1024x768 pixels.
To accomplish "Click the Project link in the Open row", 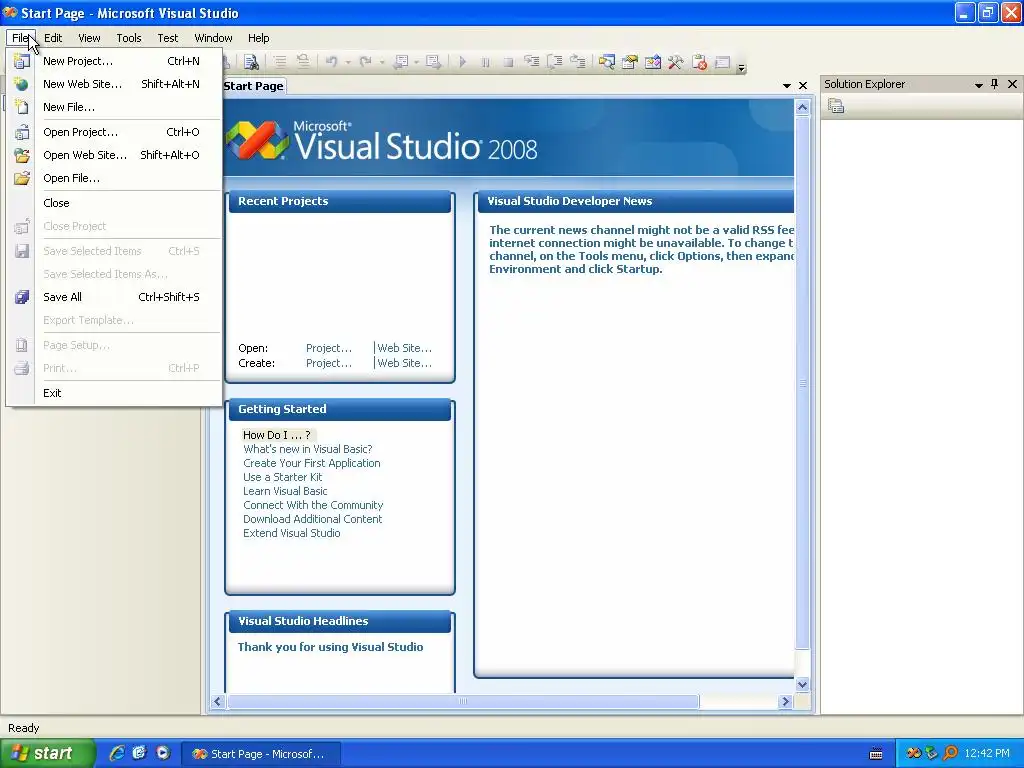I will (x=328, y=348).
